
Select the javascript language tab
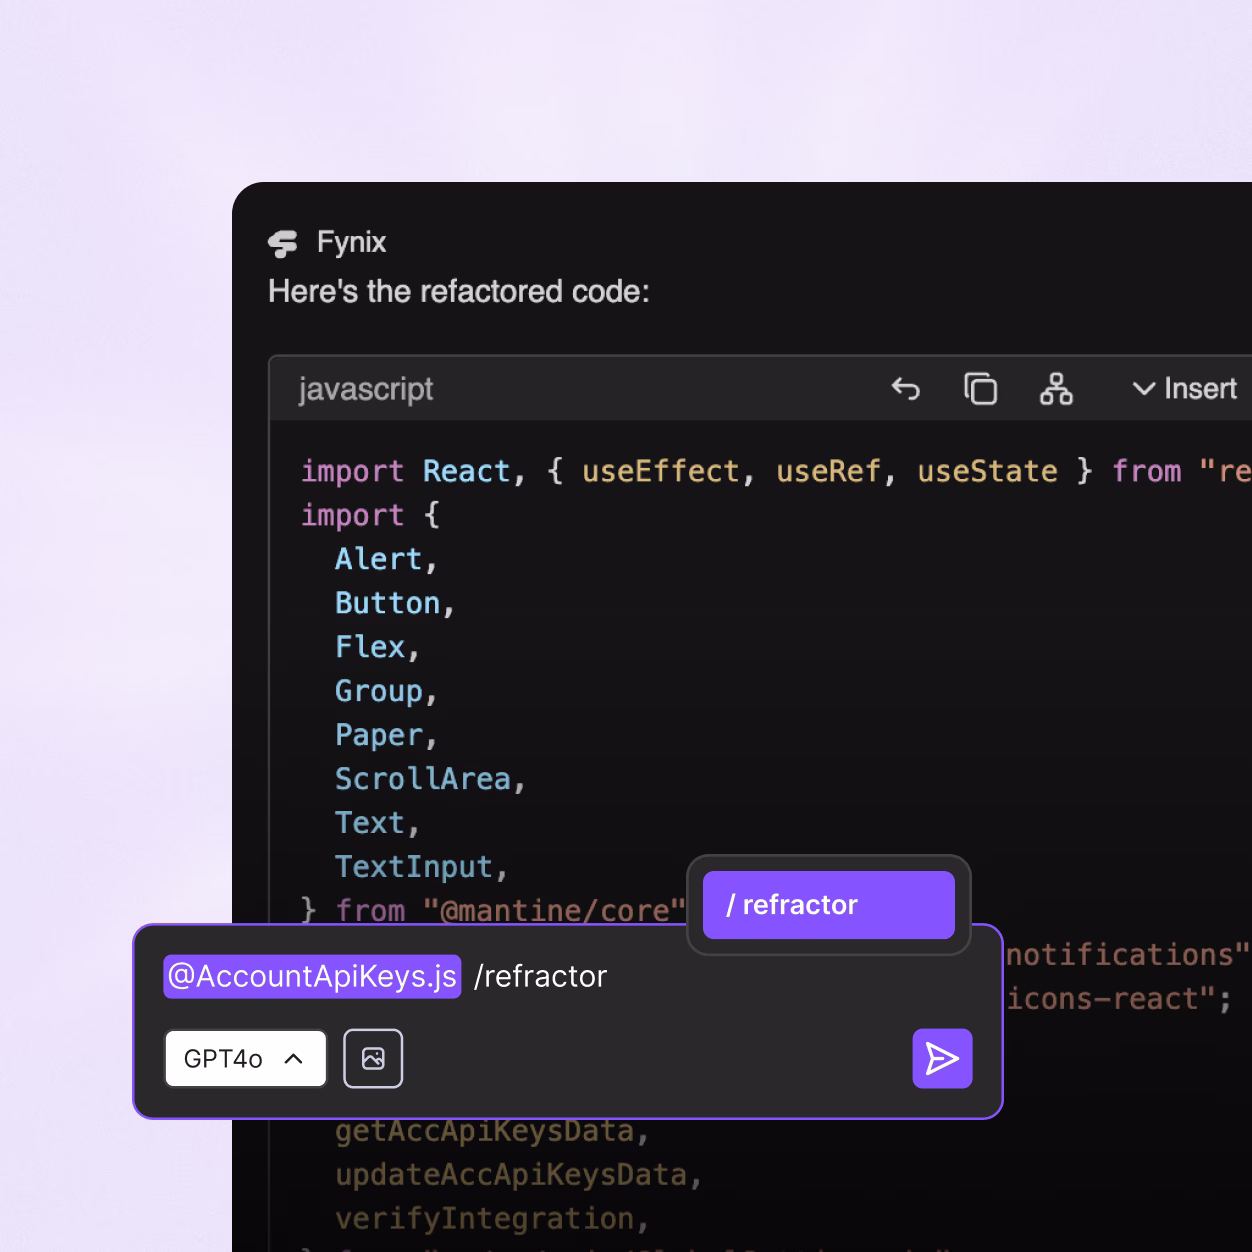pyautogui.click(x=366, y=389)
